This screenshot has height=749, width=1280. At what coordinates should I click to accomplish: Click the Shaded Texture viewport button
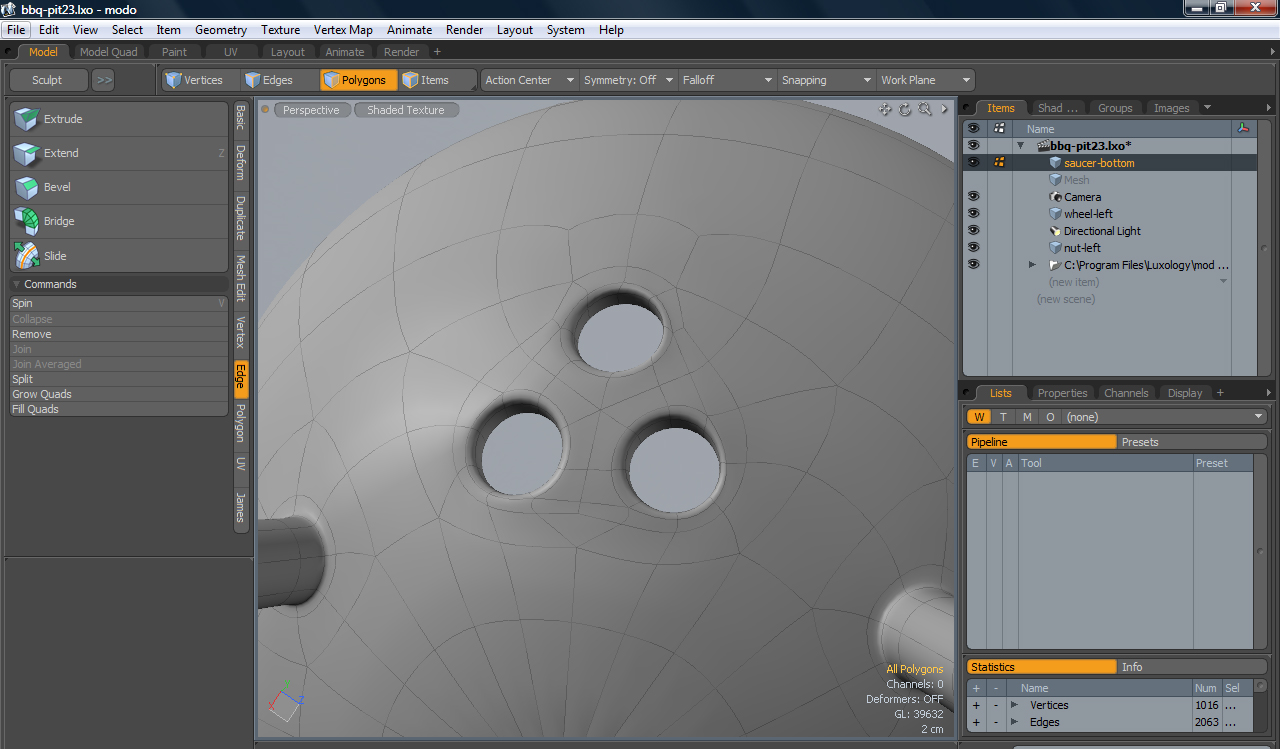coord(406,110)
